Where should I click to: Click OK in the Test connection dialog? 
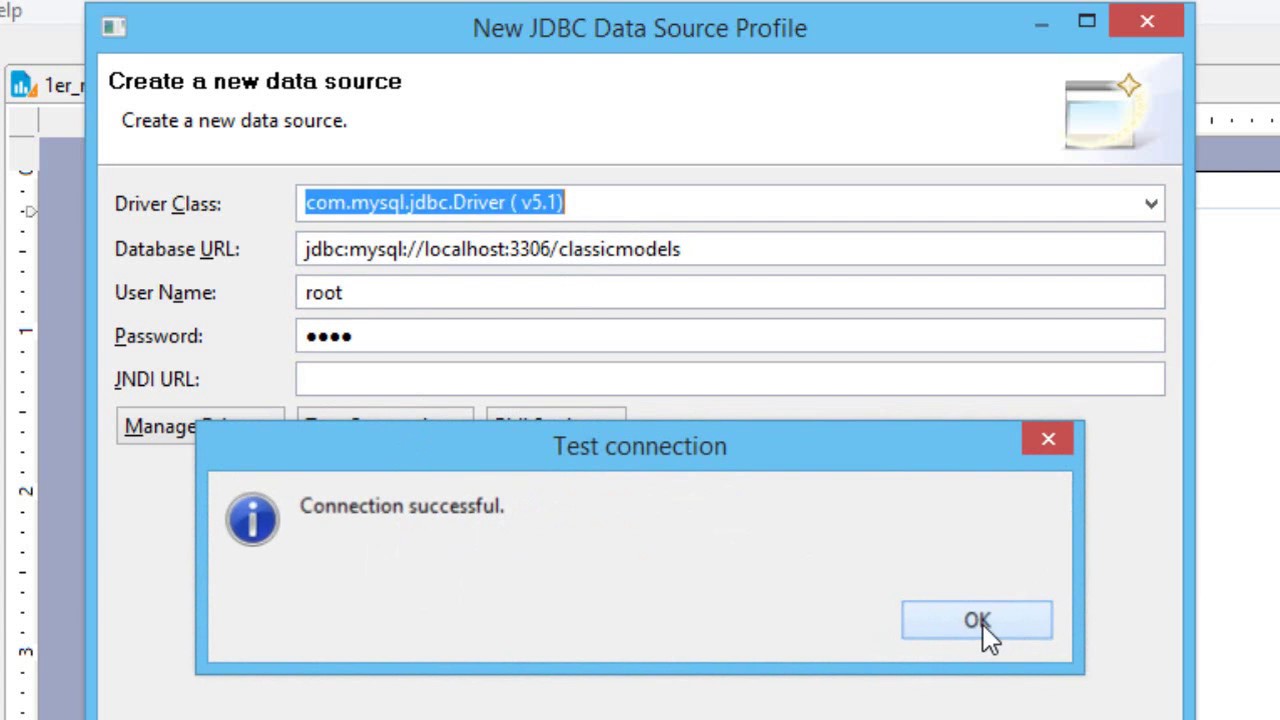pyautogui.click(x=976, y=620)
